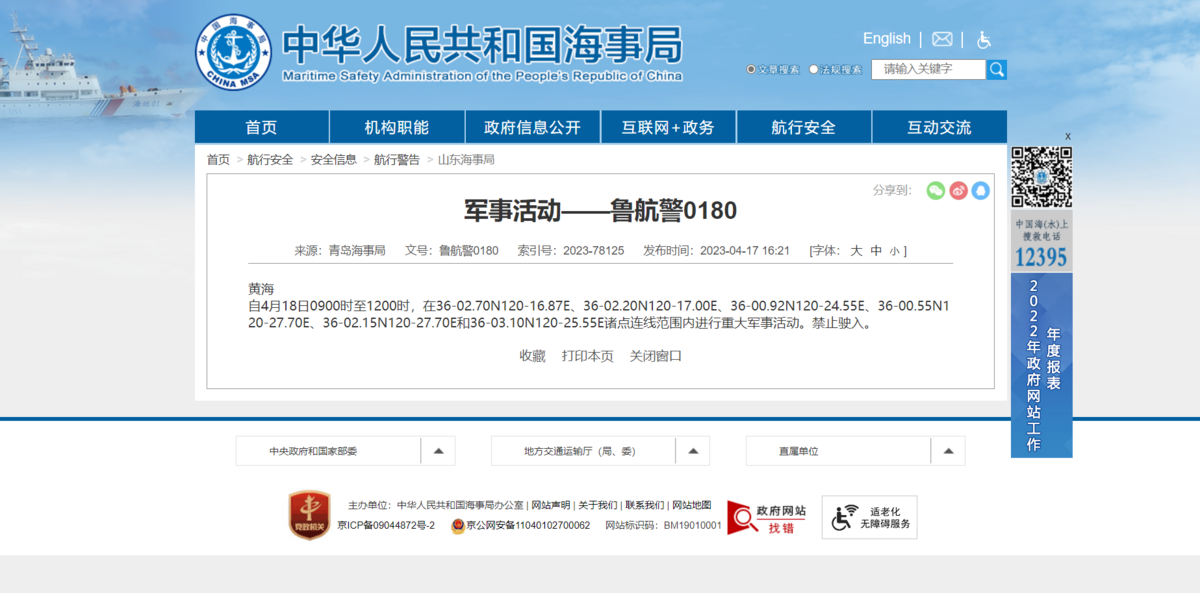
Task: Open the mail envelope icon
Action: click(942, 39)
